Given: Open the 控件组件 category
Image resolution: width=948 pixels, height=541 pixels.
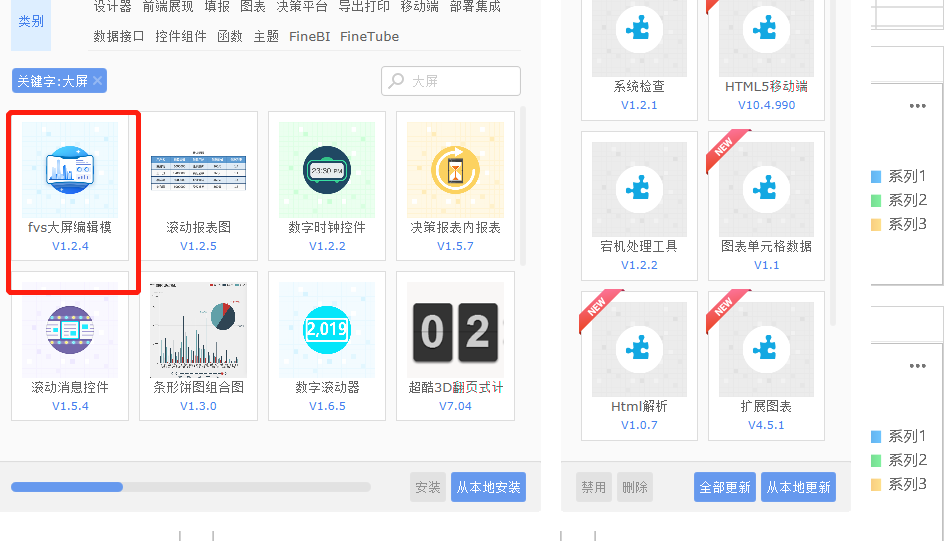Looking at the screenshot, I should (181, 36).
